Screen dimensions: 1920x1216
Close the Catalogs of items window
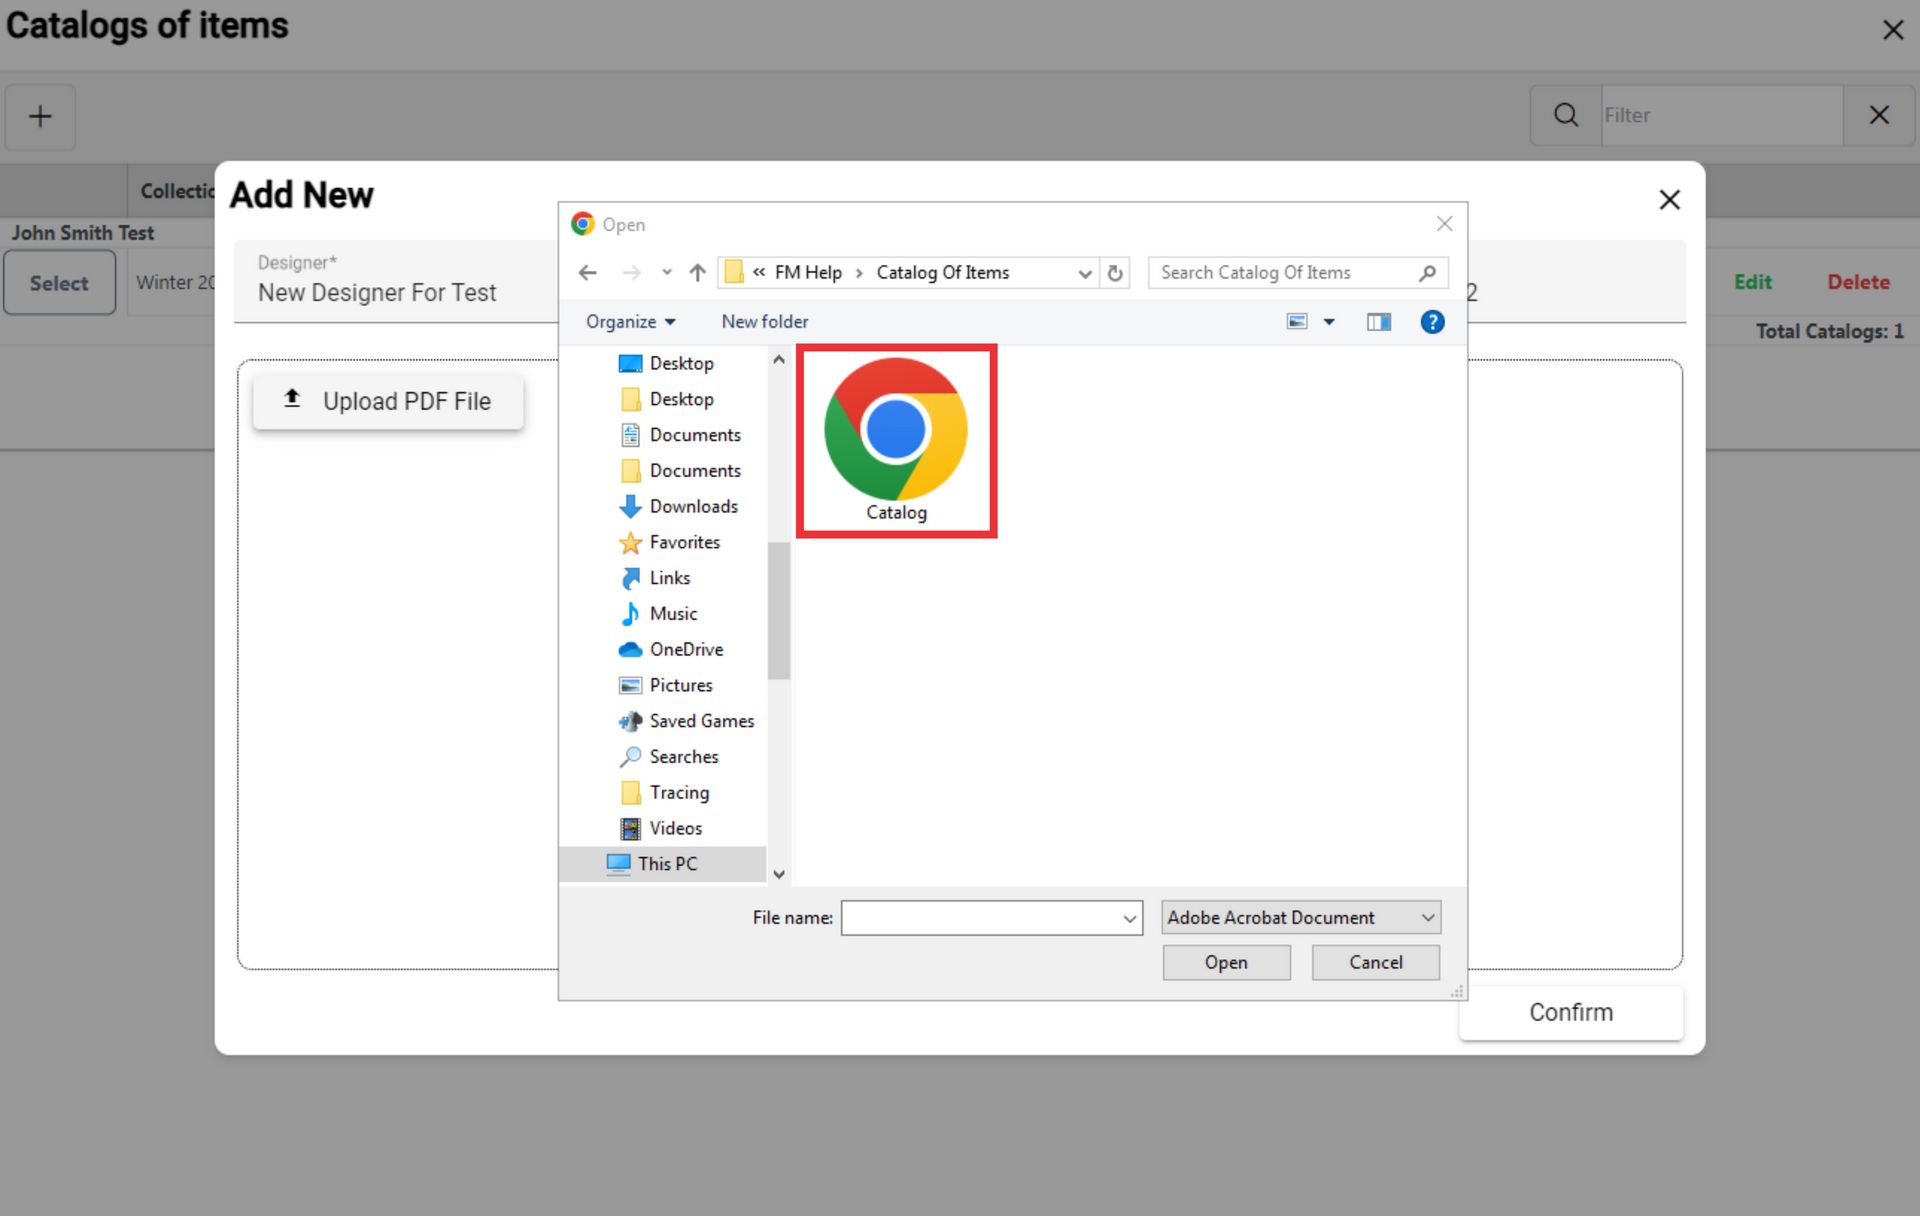tap(1892, 30)
